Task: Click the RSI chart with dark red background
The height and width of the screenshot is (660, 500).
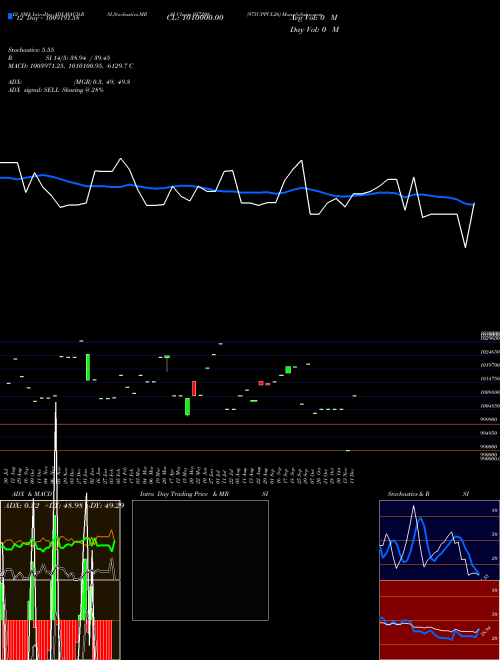Action: coord(439,620)
